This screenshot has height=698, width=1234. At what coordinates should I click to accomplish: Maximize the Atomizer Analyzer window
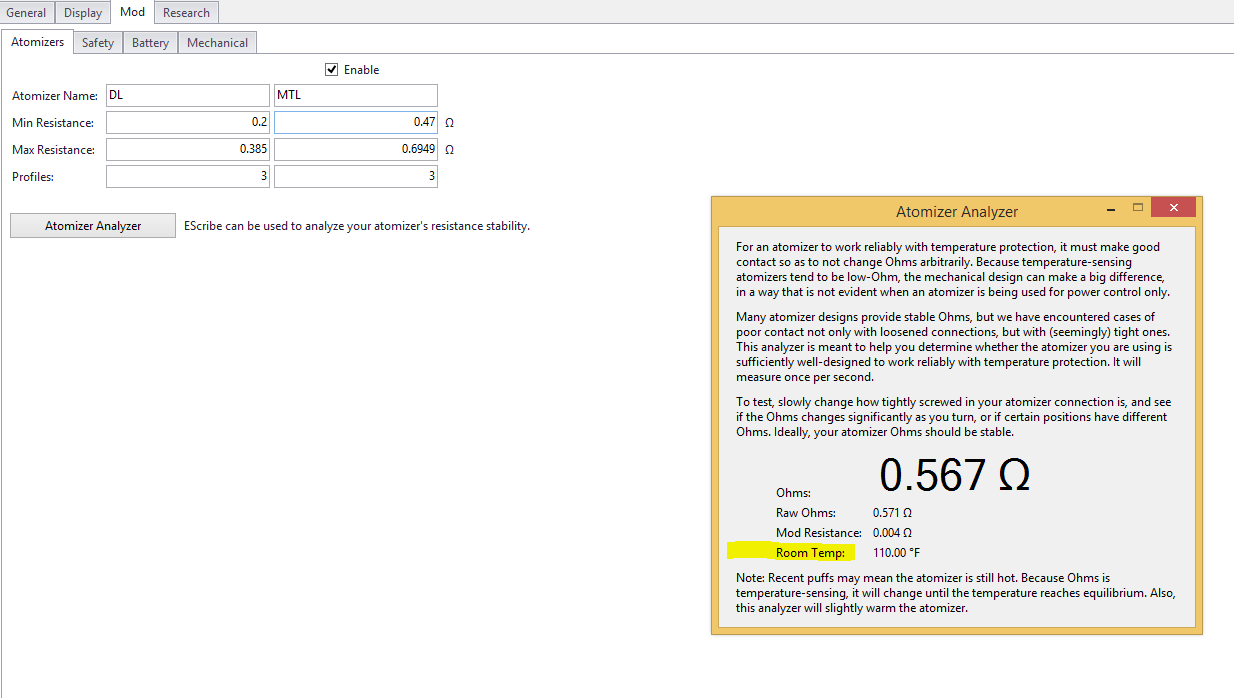(x=1137, y=208)
